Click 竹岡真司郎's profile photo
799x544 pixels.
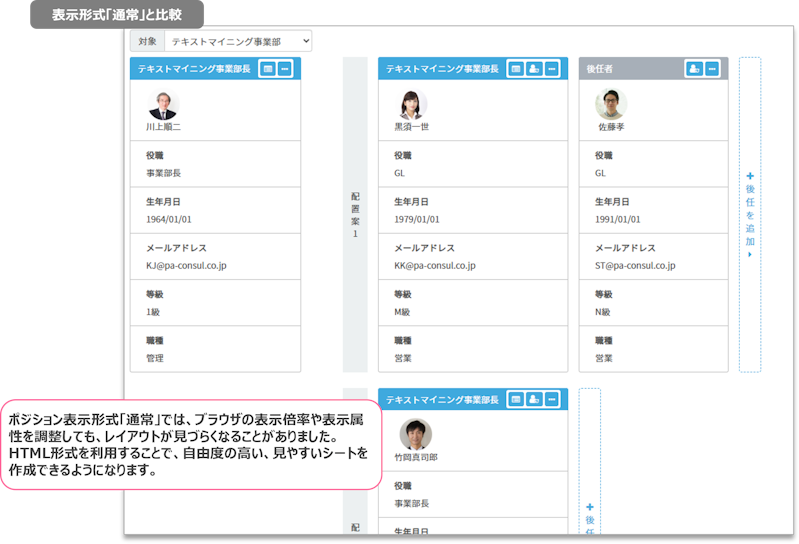coord(415,435)
